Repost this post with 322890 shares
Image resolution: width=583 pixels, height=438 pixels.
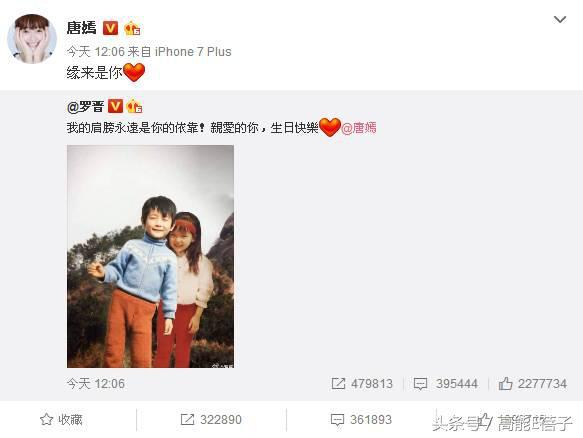(x=211, y=420)
